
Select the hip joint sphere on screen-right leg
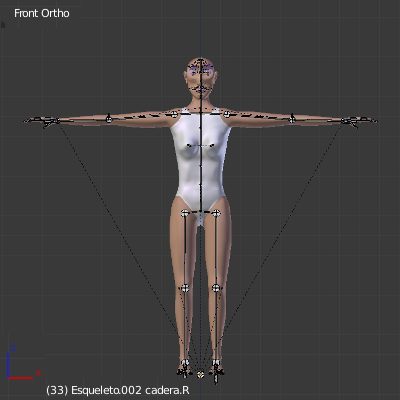pos(216,213)
